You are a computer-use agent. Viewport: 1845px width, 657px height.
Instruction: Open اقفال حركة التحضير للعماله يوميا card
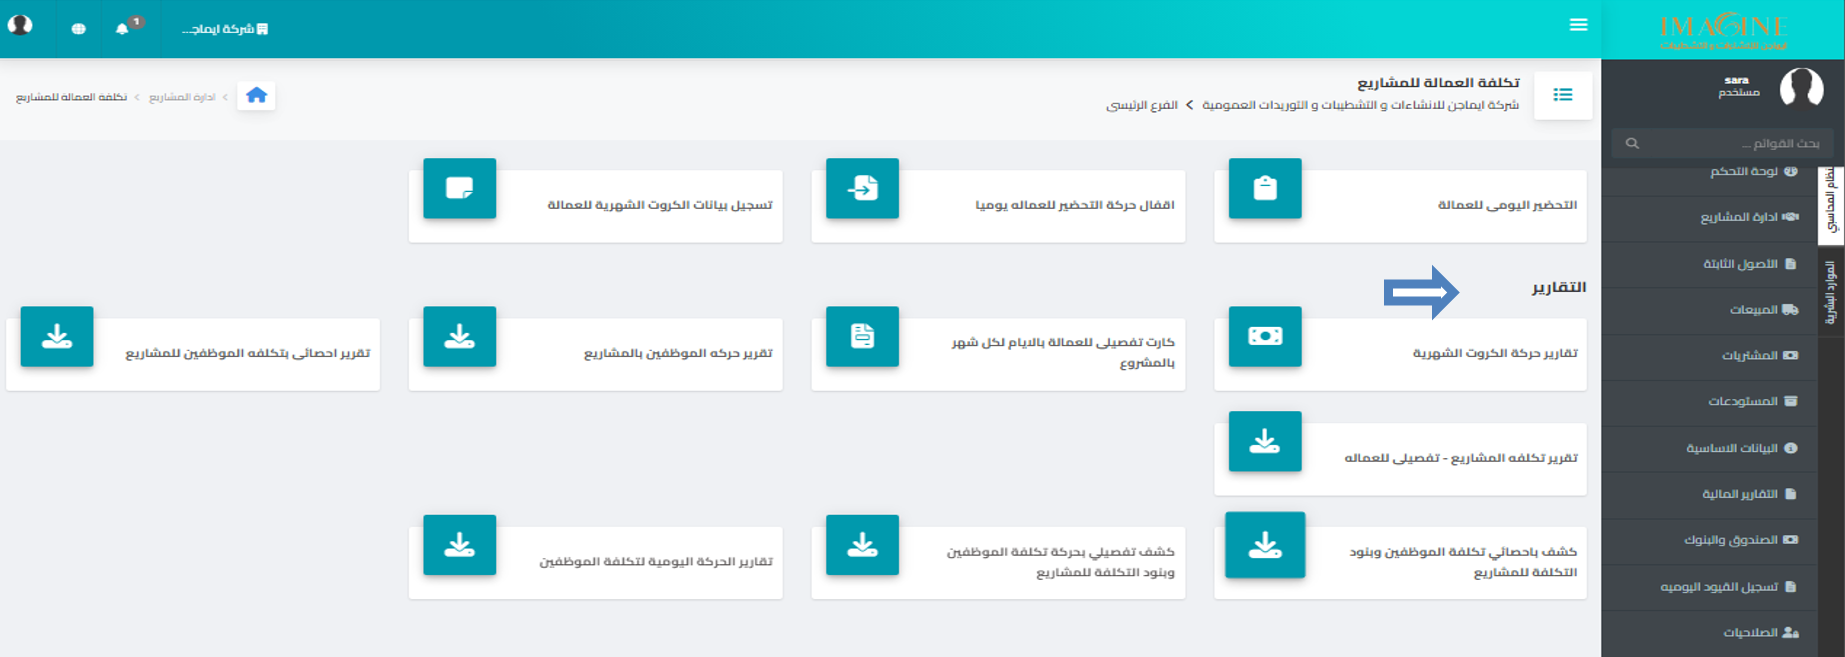[998, 205]
